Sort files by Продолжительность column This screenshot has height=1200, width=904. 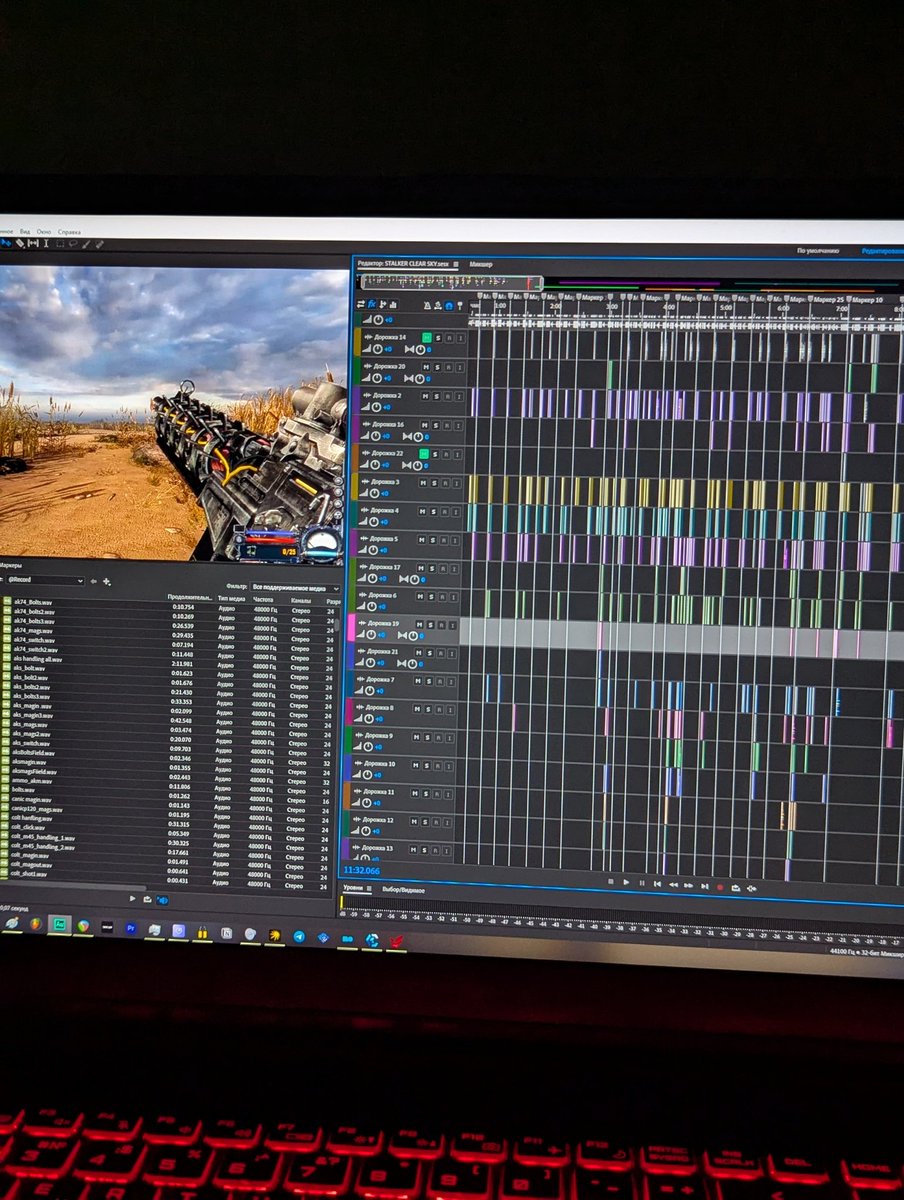(x=190, y=597)
